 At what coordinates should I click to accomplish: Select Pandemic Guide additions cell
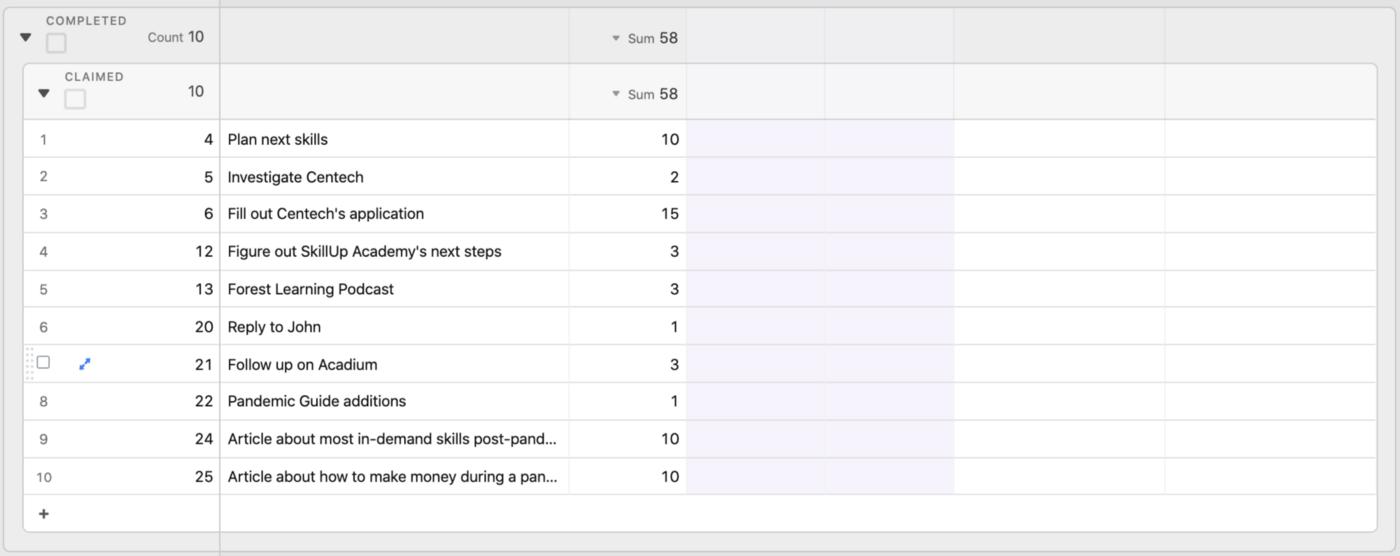[x=394, y=401]
